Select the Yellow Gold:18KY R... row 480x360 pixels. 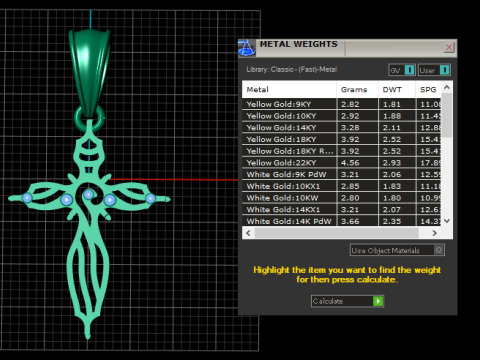pyautogui.click(x=342, y=151)
